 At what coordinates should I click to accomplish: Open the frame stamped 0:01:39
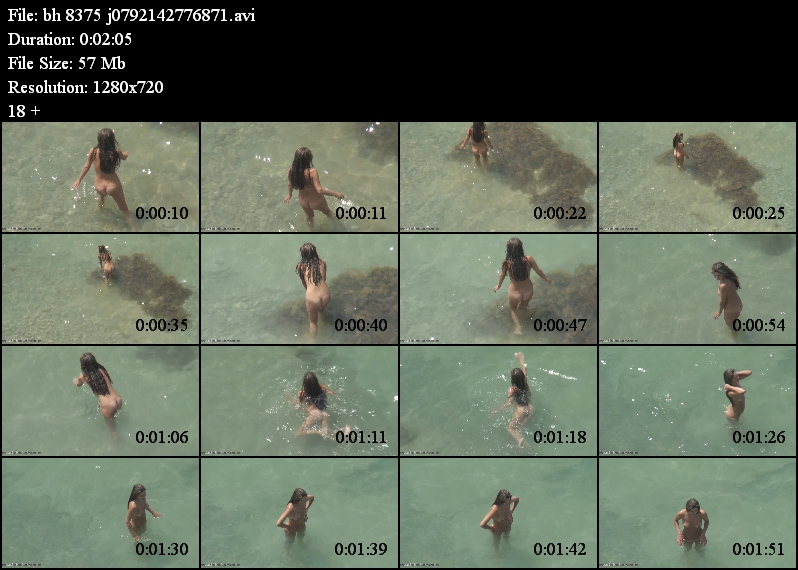300,512
